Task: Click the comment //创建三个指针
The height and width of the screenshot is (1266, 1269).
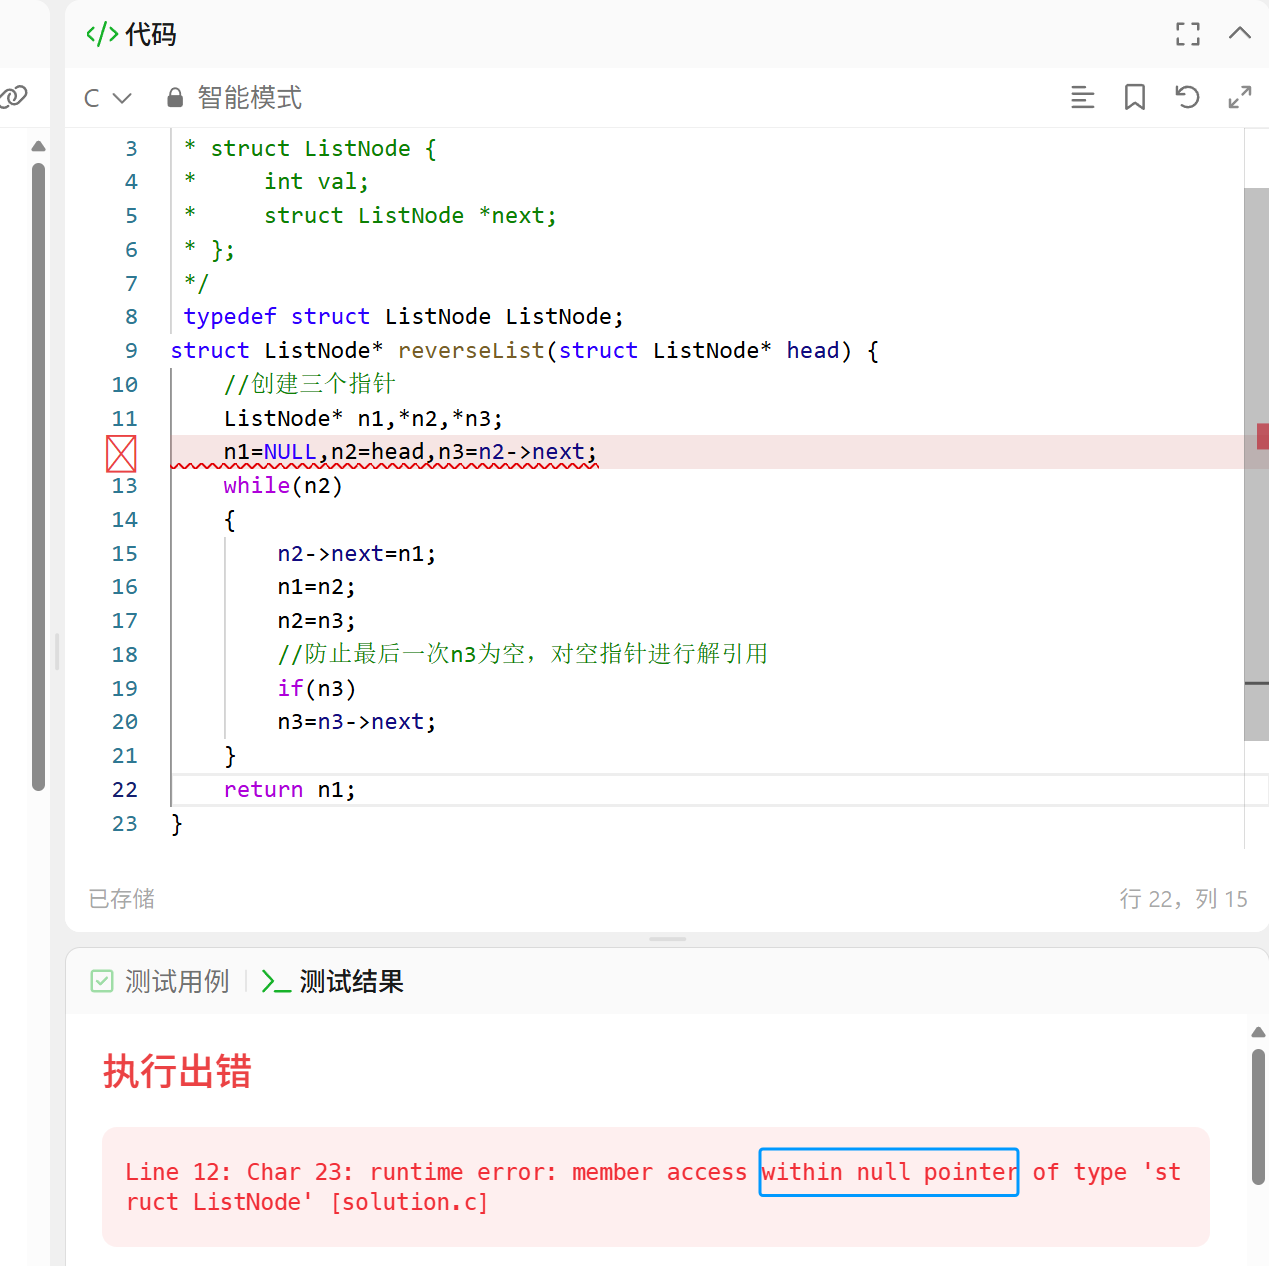Action: (309, 384)
